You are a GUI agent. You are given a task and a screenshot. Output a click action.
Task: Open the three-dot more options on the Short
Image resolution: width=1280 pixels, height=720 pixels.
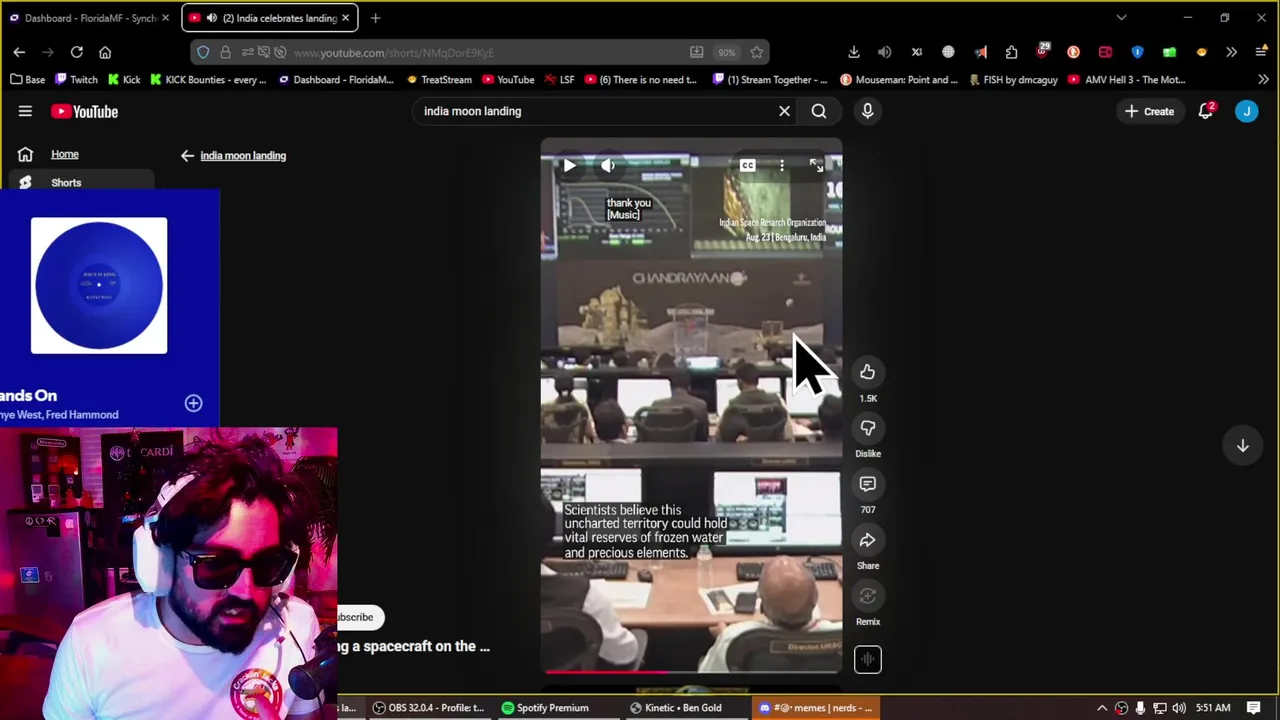coord(782,166)
